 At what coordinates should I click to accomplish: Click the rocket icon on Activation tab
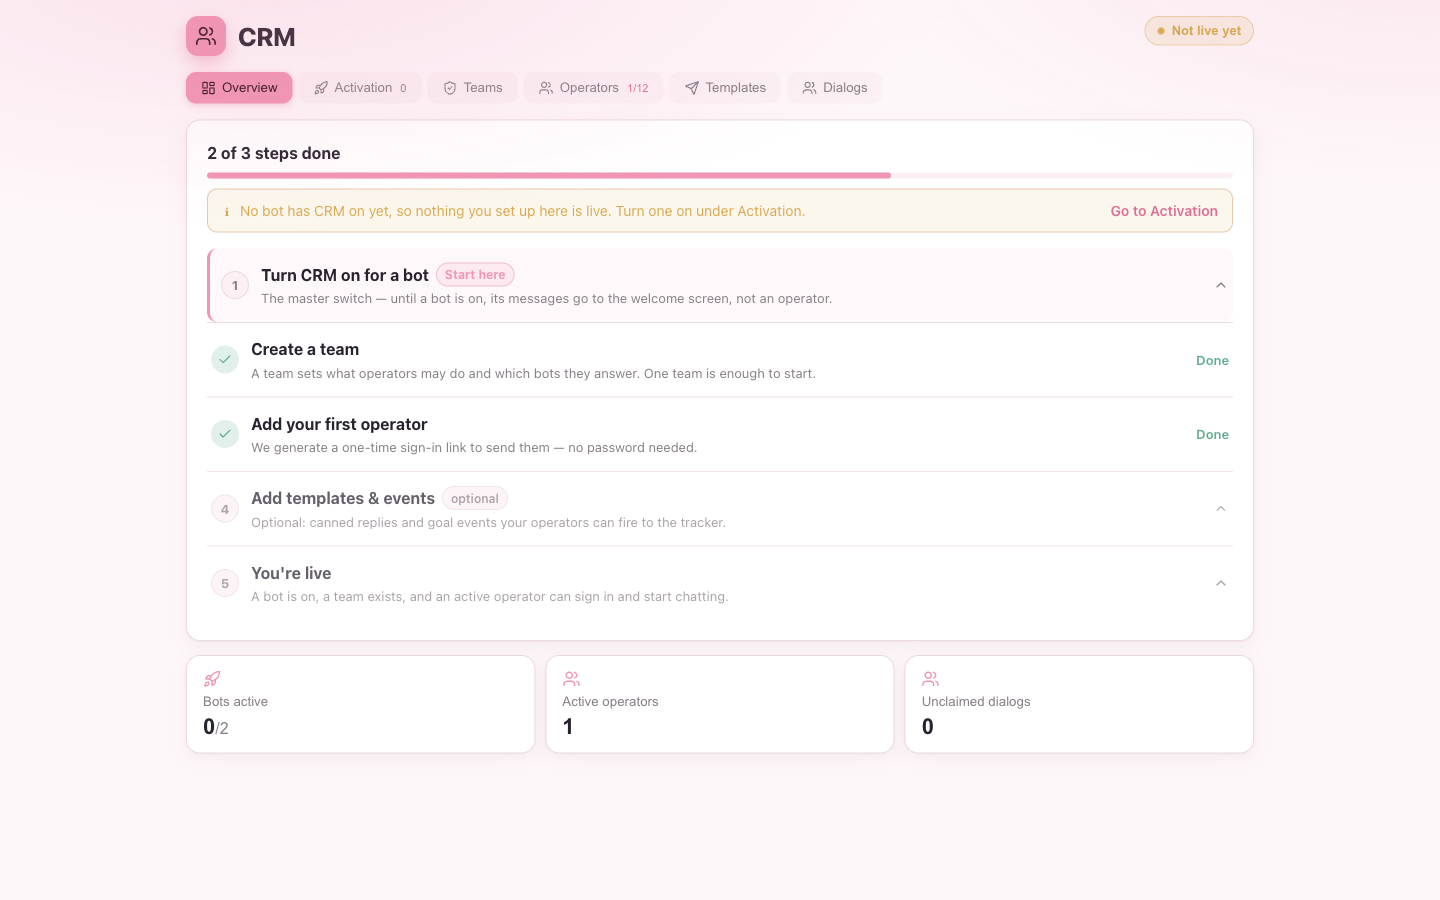pos(321,88)
